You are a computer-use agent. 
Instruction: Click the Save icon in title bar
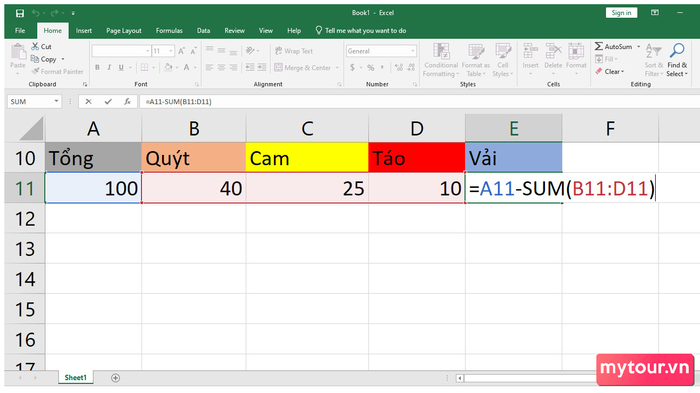20,13
